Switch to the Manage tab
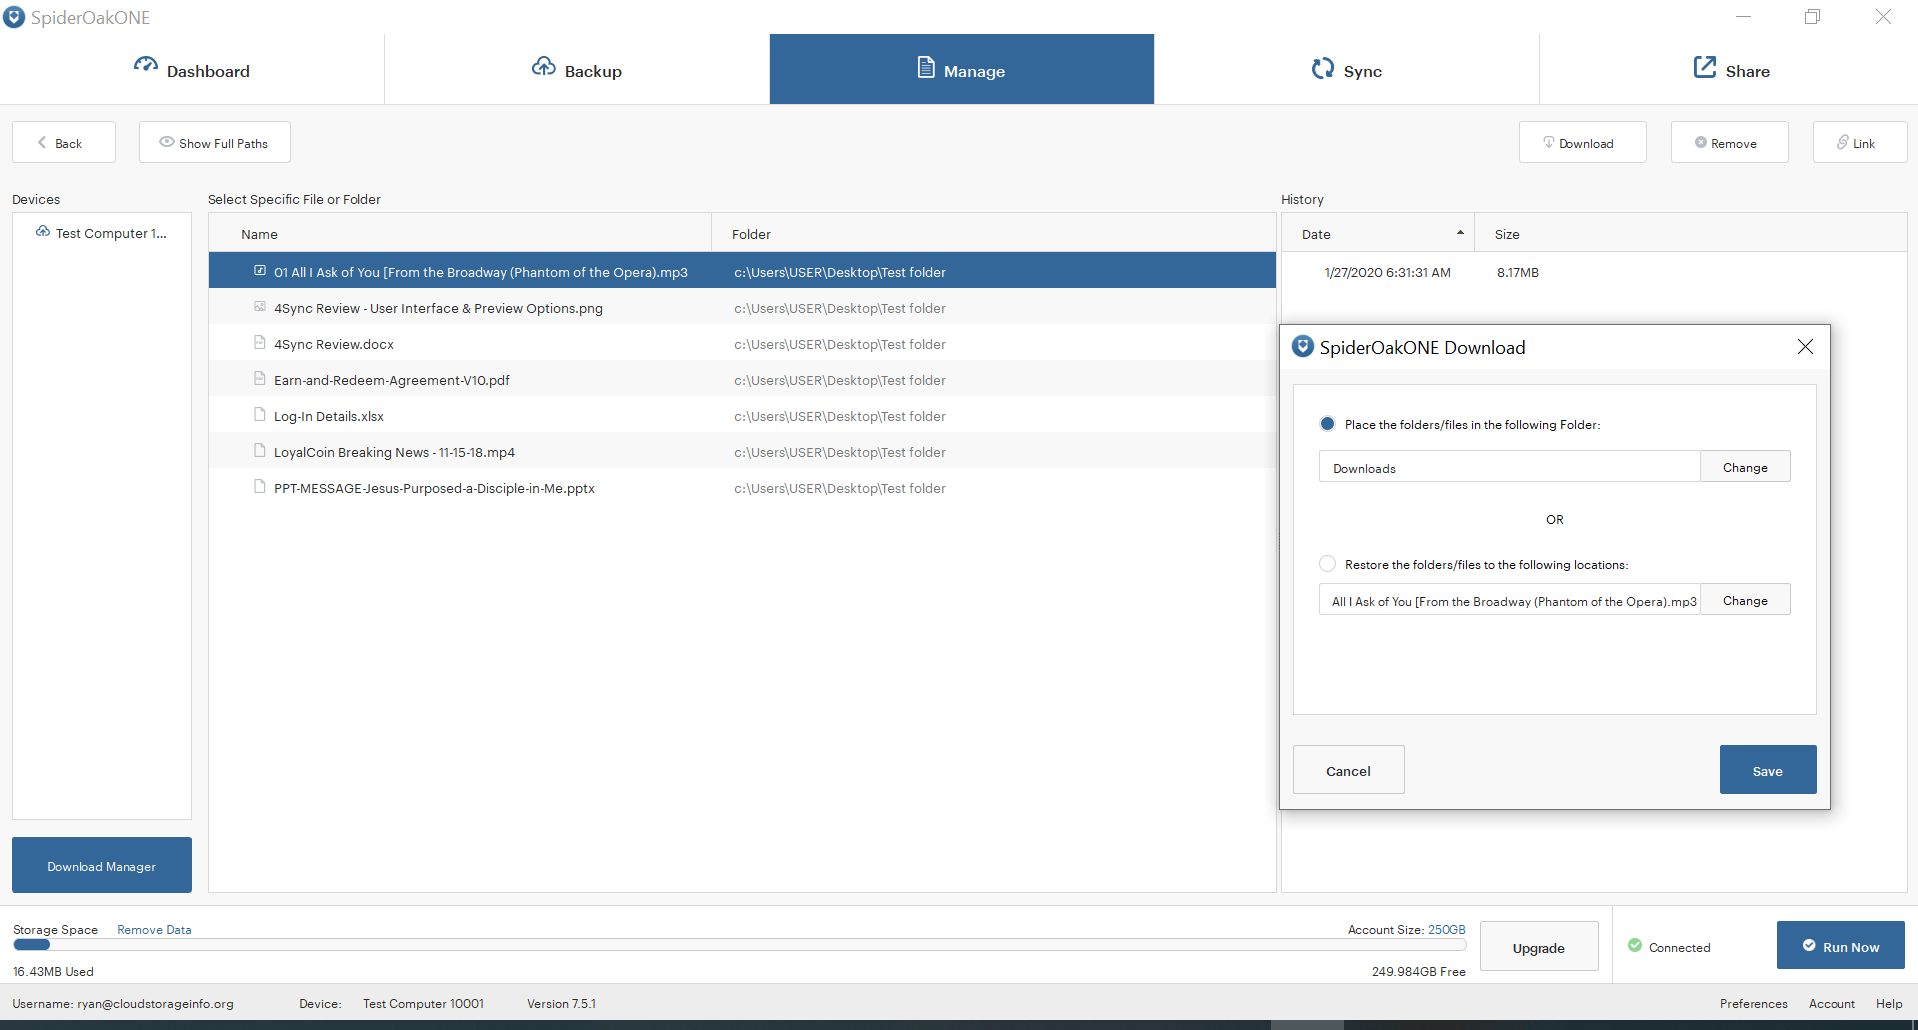1918x1030 pixels. tap(961, 69)
